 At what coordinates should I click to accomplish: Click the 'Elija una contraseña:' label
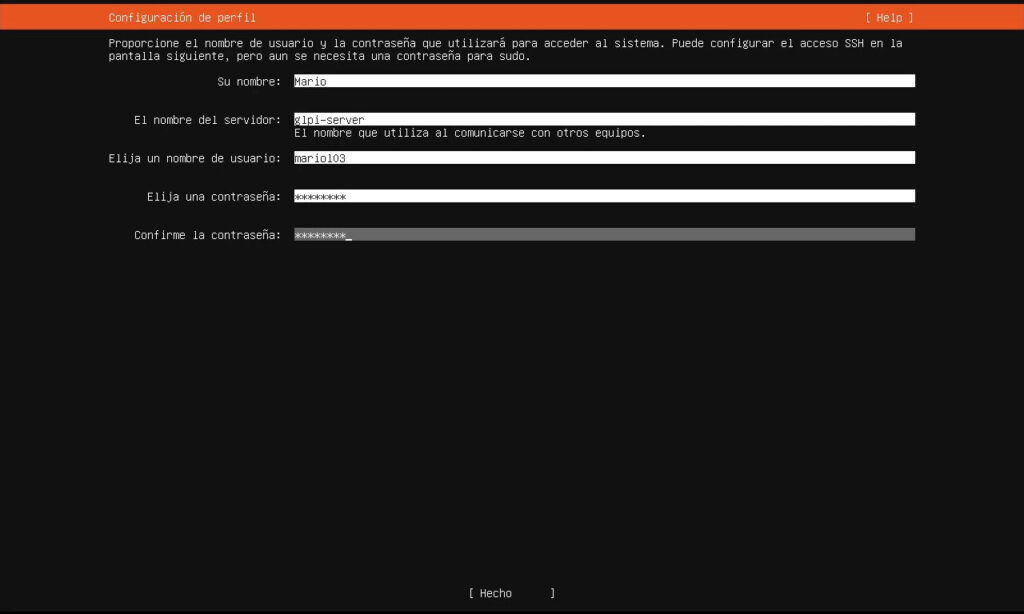click(x=213, y=196)
